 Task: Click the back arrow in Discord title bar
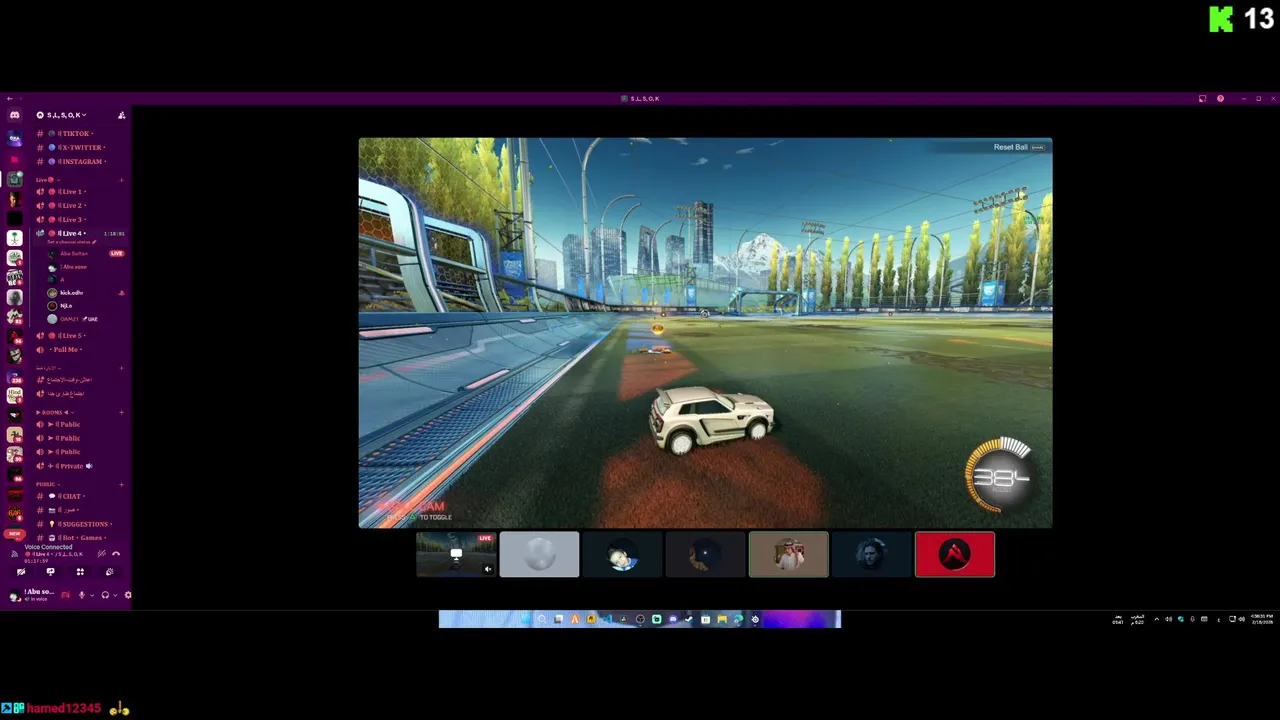coord(9,99)
